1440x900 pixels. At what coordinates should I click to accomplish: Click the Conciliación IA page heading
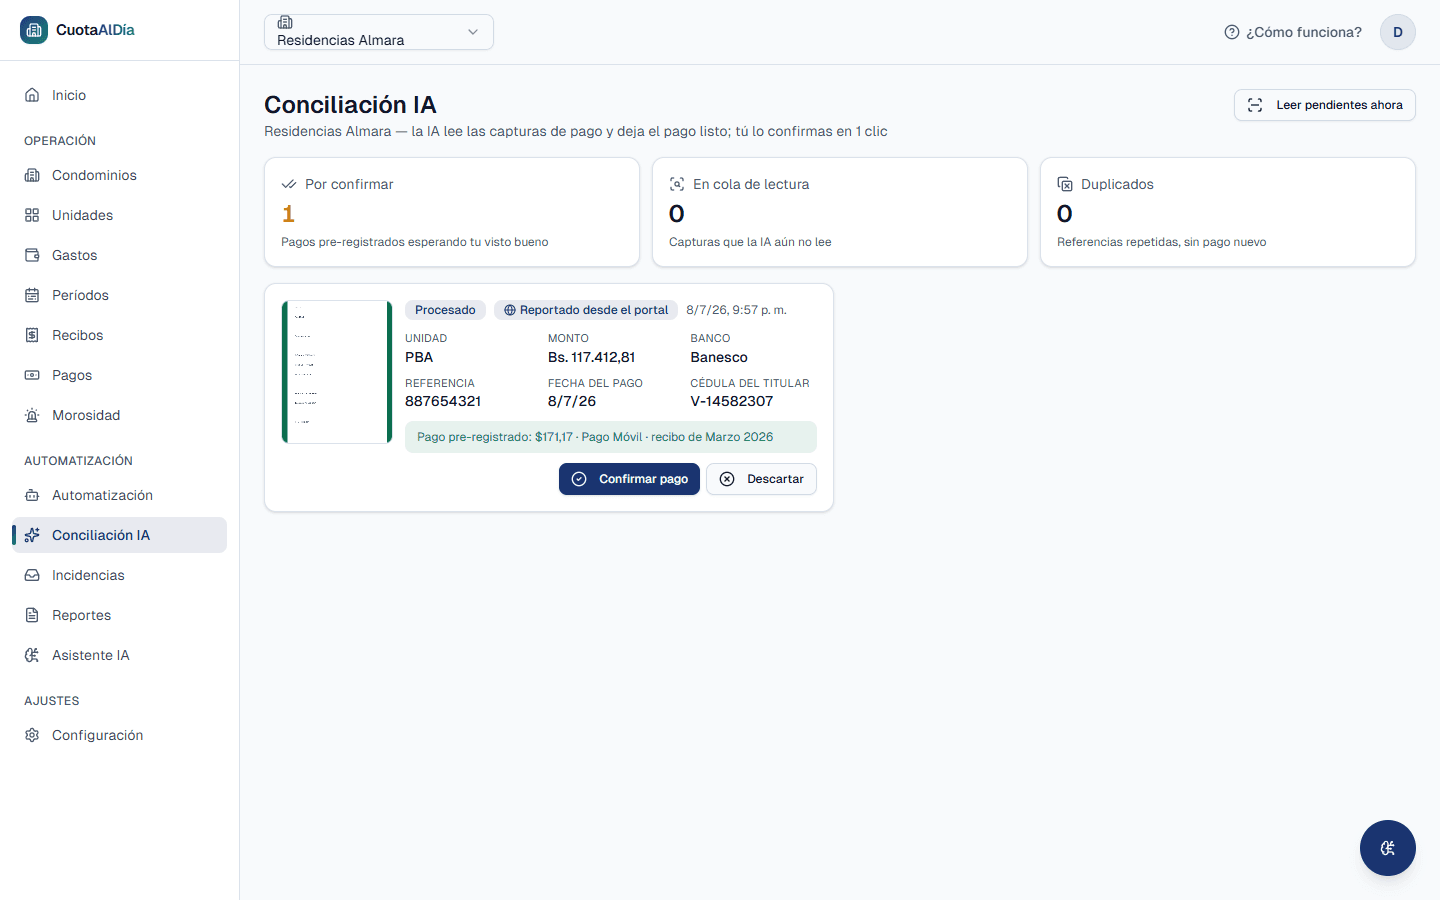pos(350,105)
